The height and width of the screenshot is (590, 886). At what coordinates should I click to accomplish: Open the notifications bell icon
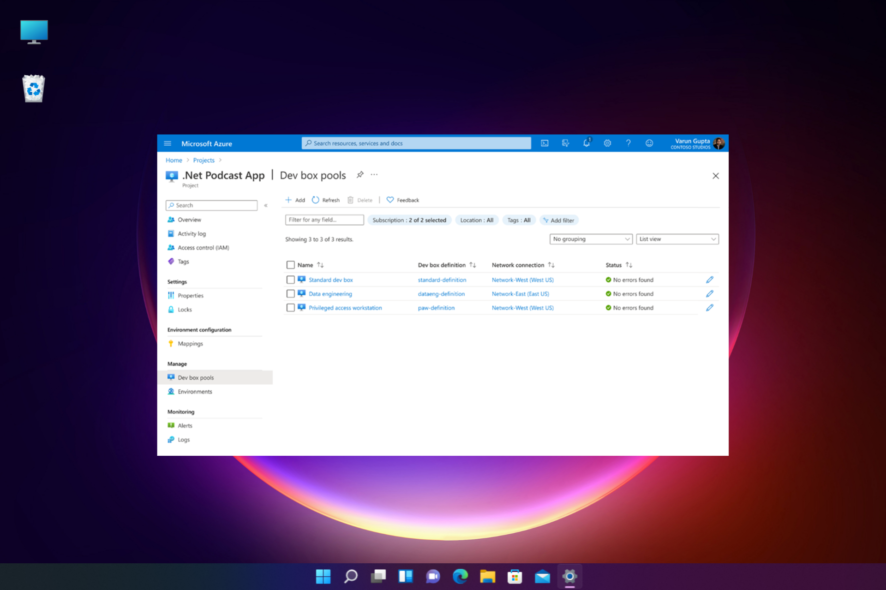click(587, 143)
